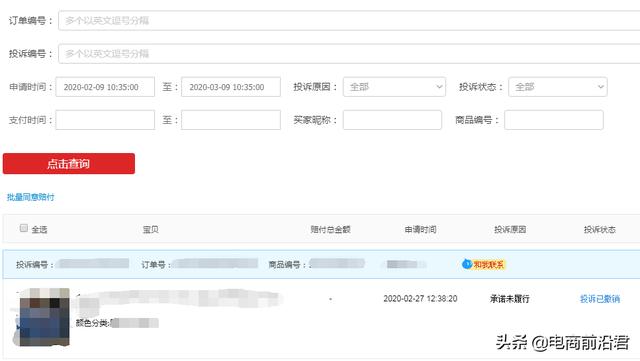The height and width of the screenshot is (361, 640).
Task: Toggle the 全选 checkbox
Action: [x=24, y=228]
